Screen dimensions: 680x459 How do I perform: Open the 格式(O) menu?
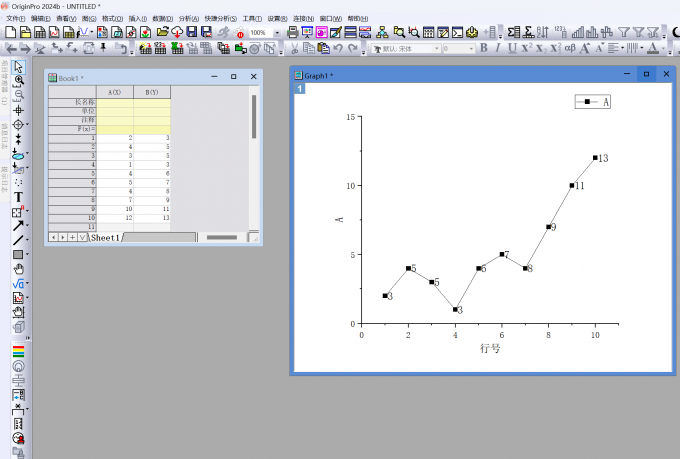click(112, 18)
